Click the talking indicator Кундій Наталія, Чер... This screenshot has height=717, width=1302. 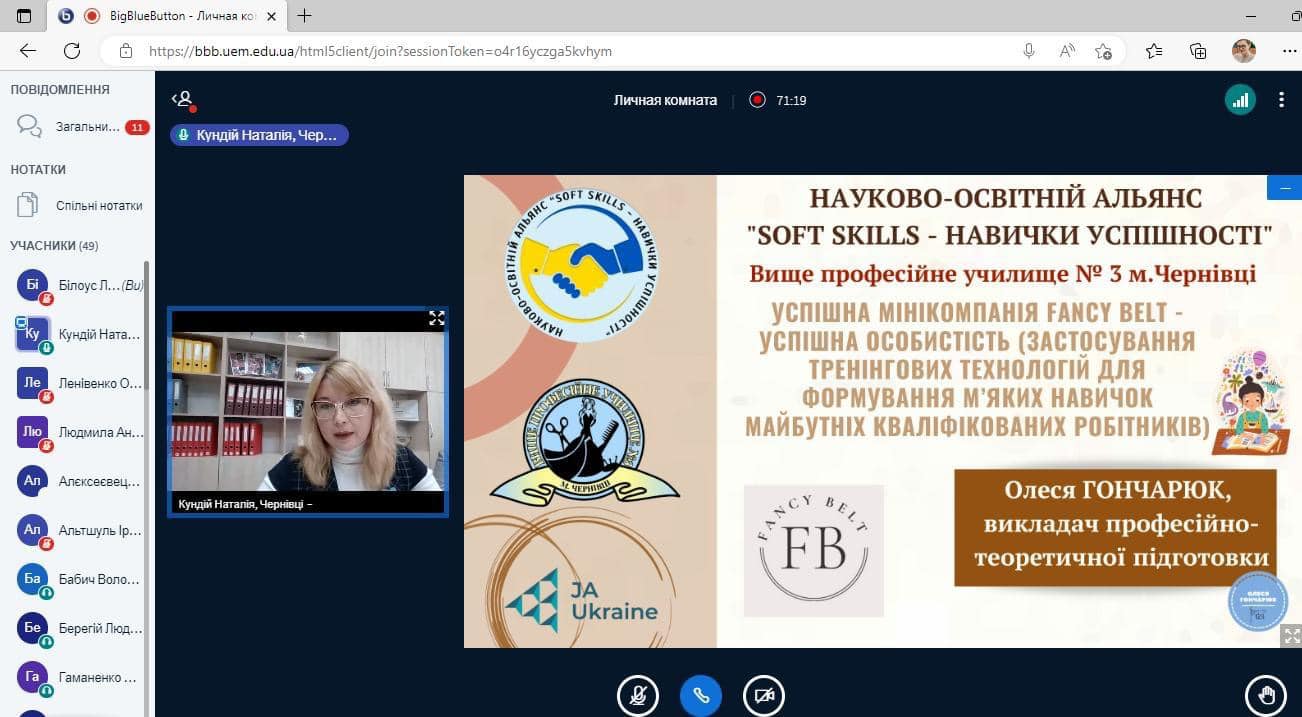(259, 135)
